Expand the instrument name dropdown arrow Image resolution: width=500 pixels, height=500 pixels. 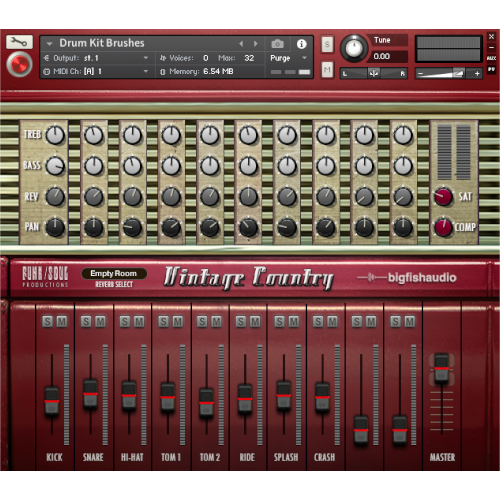(50, 44)
